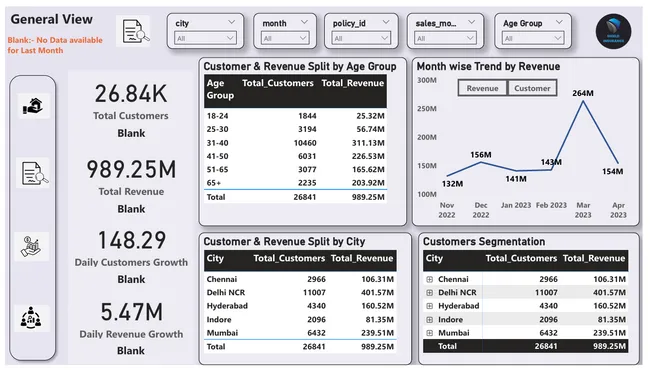
Task: Expand the Chennai row in Customers Segmentation
Action: [429, 280]
